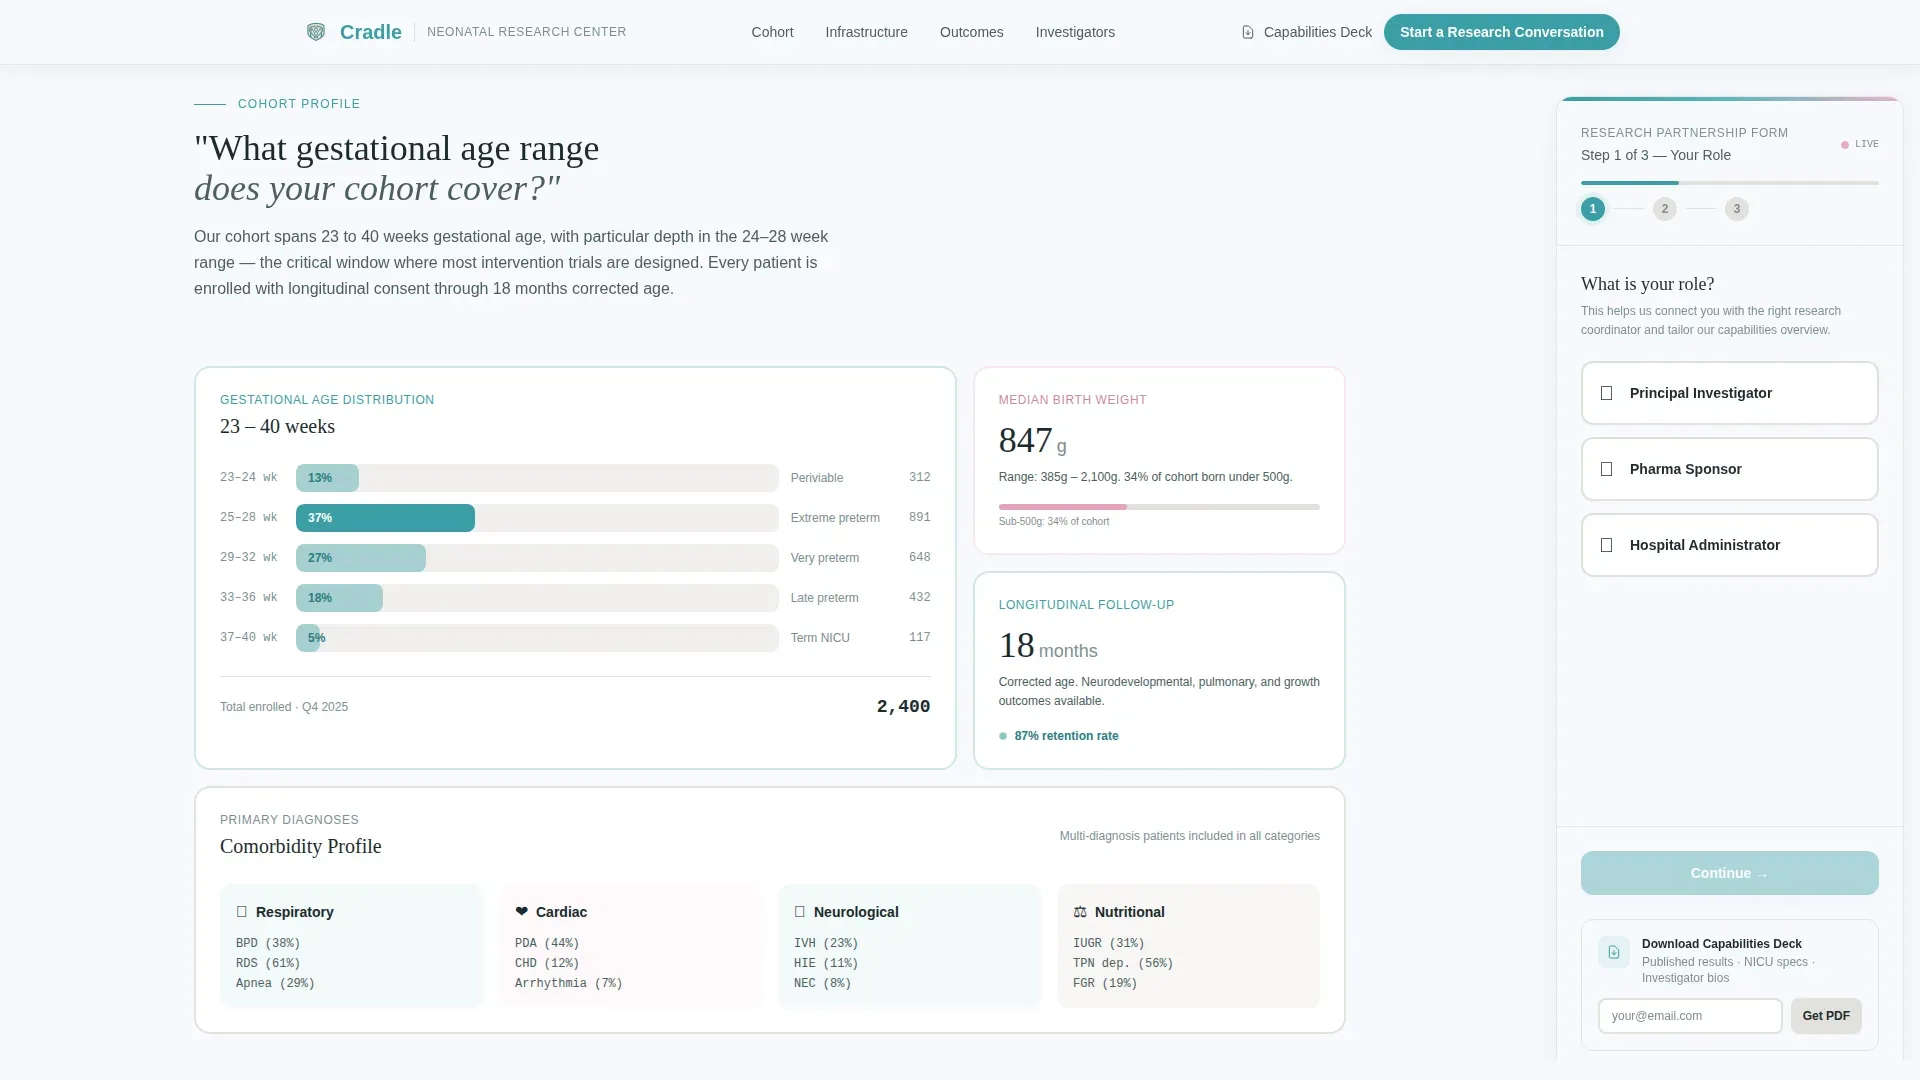Click the 'IVH (23%)' entry
The width and height of the screenshot is (1920, 1080).
point(826,943)
